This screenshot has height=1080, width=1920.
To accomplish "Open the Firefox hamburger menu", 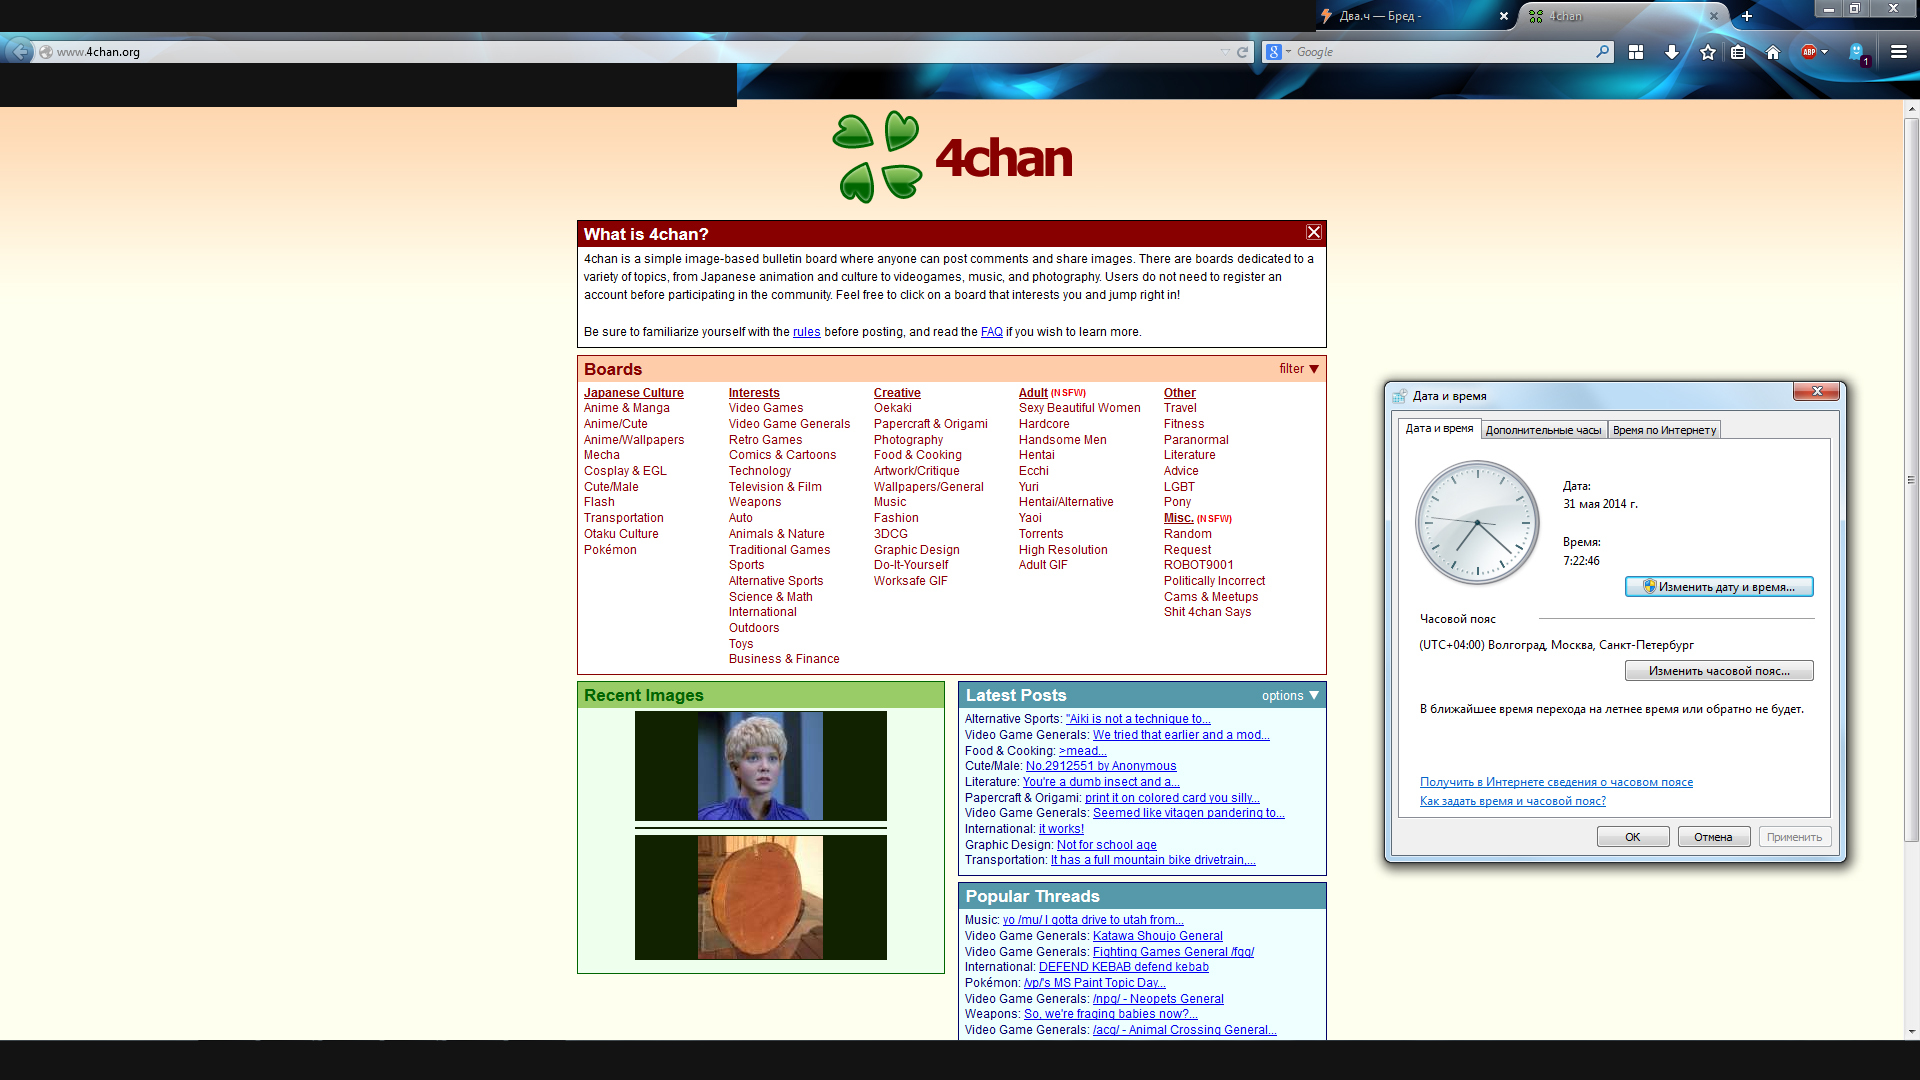I will (x=1899, y=52).
